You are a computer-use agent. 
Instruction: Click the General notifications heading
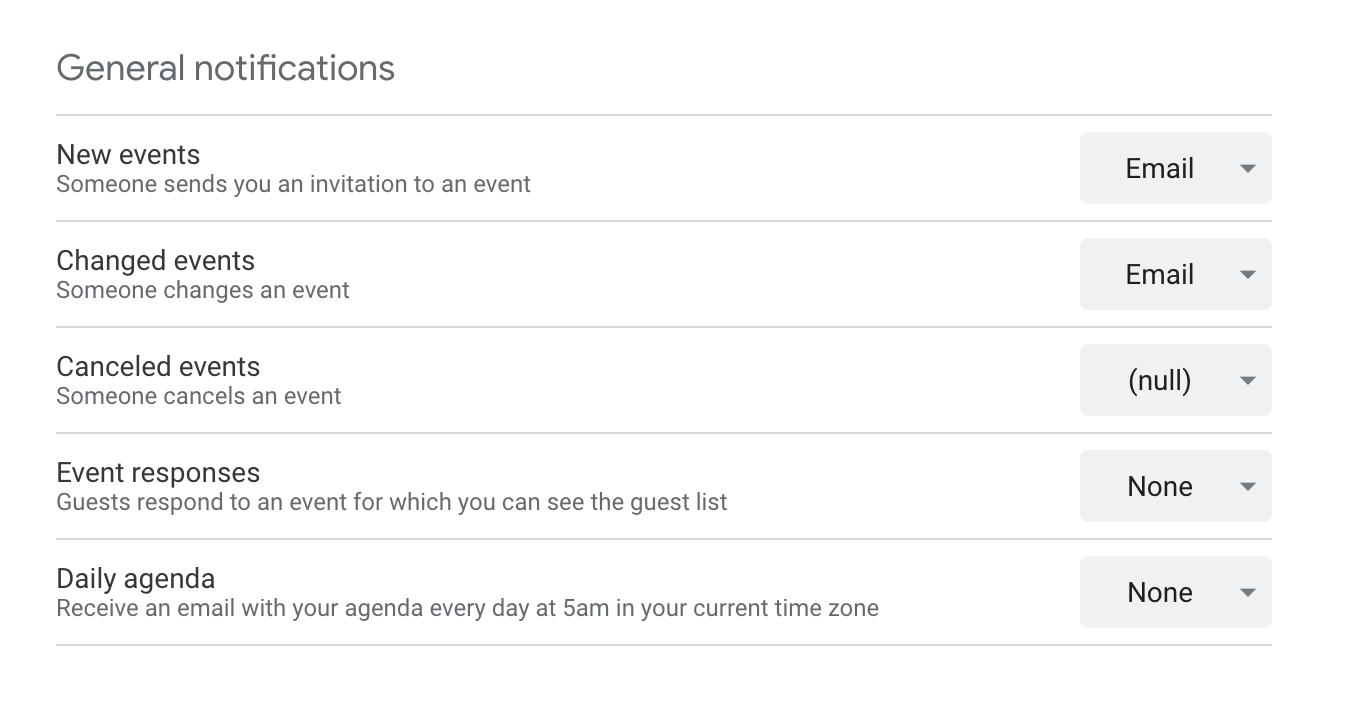(x=225, y=68)
